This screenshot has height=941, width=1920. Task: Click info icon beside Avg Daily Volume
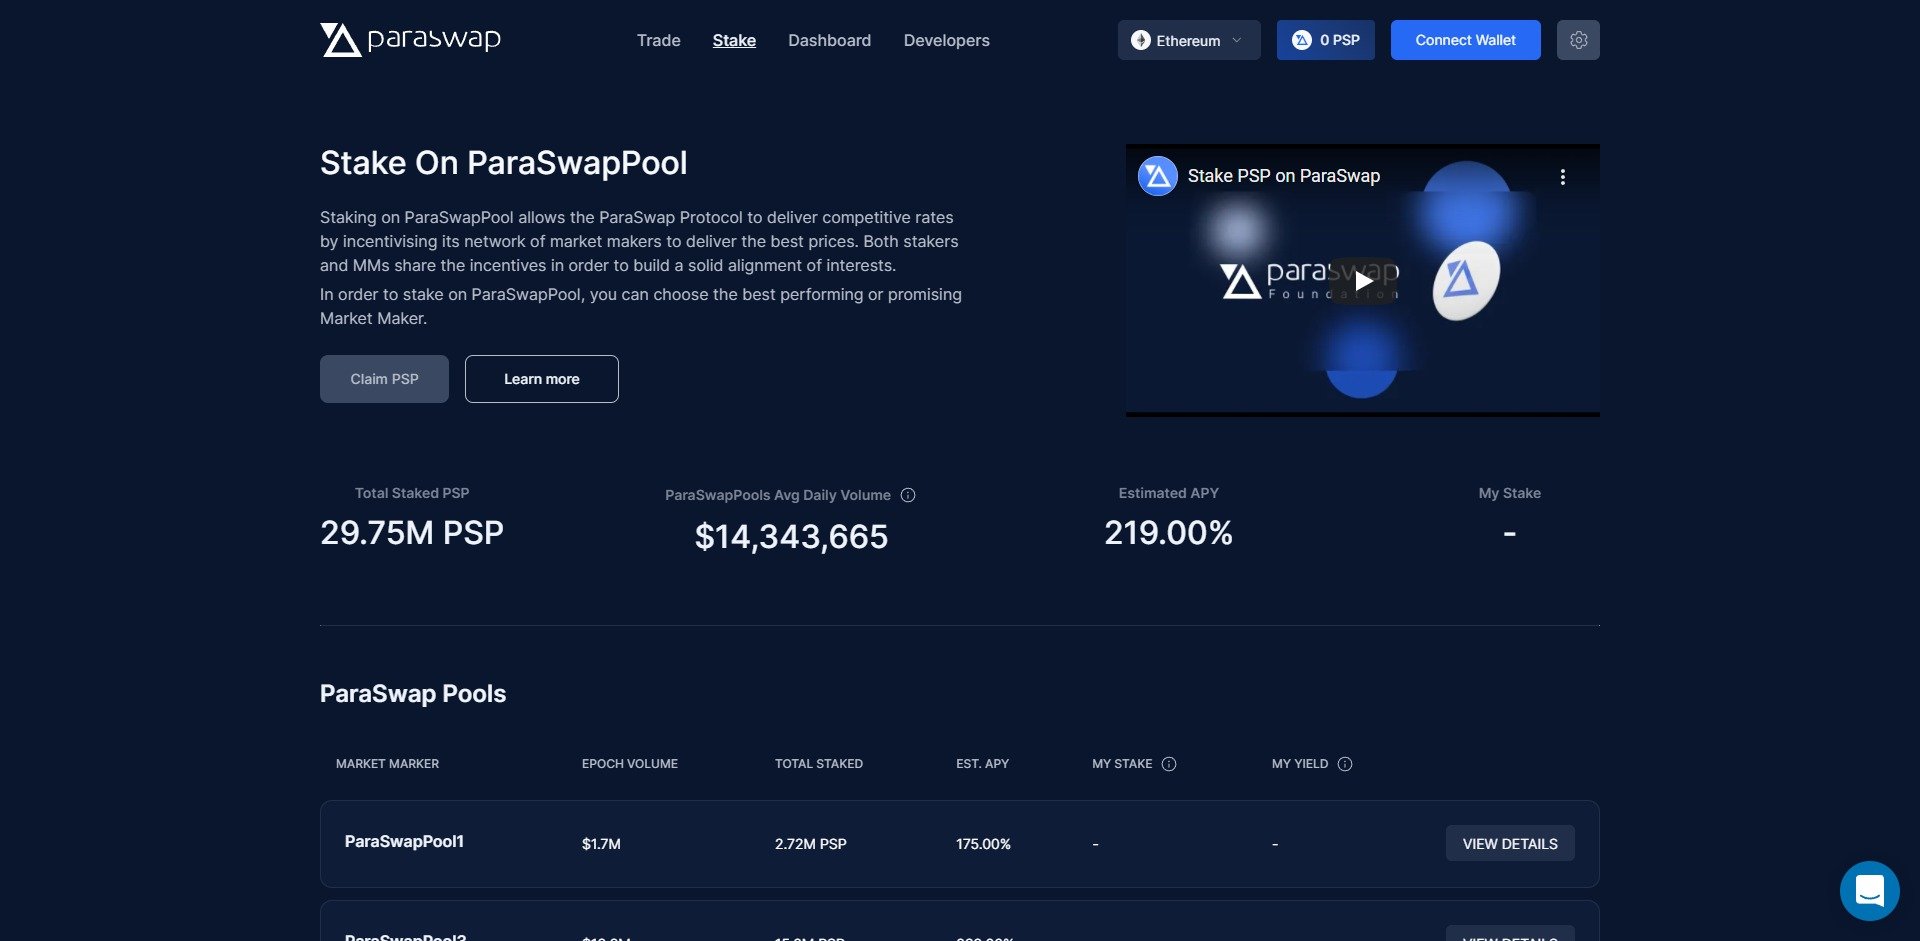click(x=908, y=495)
